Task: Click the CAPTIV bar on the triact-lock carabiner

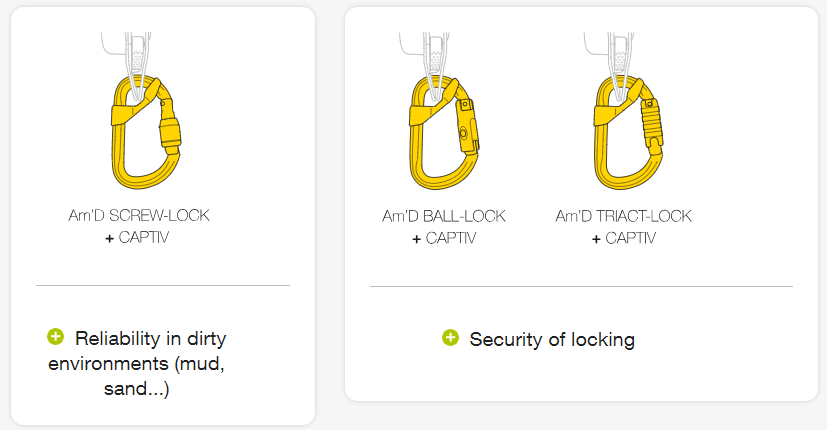Action: (609, 113)
